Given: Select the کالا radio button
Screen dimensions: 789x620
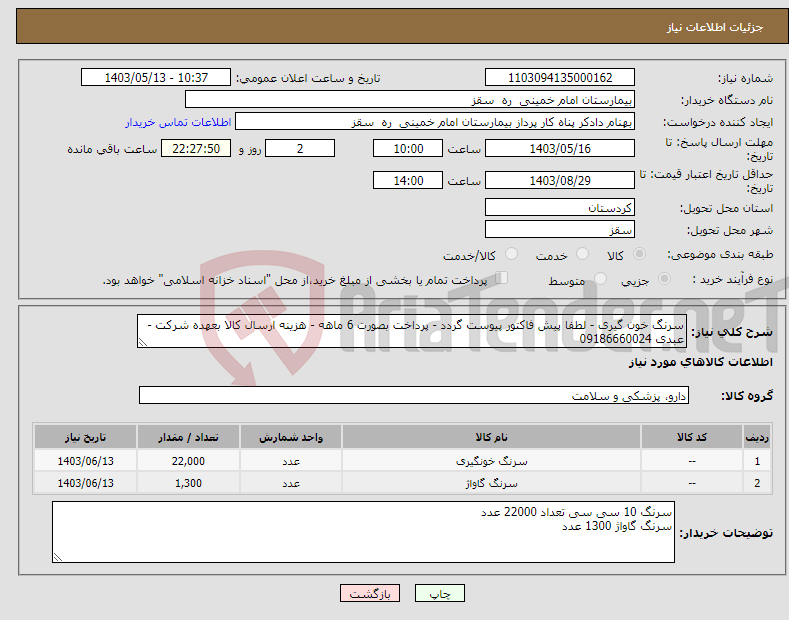Looking at the screenshot, I should pyautogui.click(x=639, y=254).
